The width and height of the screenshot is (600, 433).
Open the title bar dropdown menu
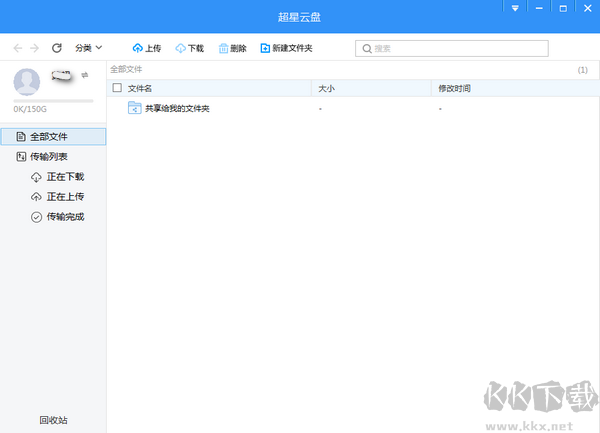point(515,8)
